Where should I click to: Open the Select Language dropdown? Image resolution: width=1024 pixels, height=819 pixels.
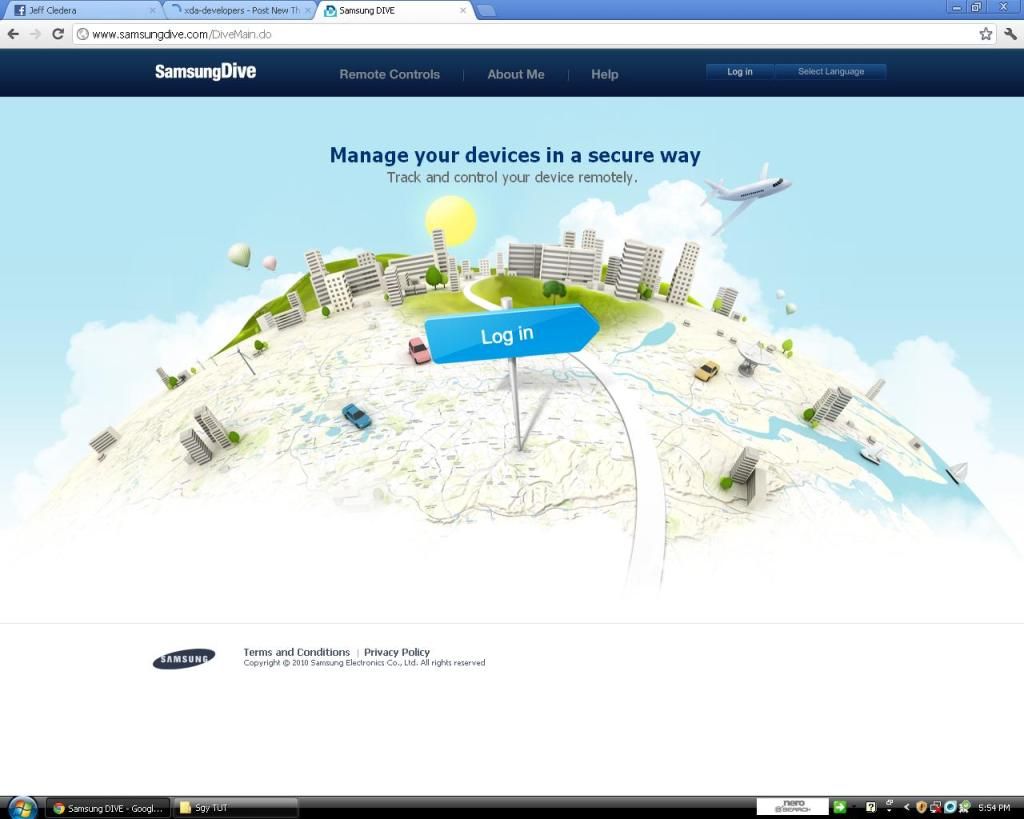[831, 72]
